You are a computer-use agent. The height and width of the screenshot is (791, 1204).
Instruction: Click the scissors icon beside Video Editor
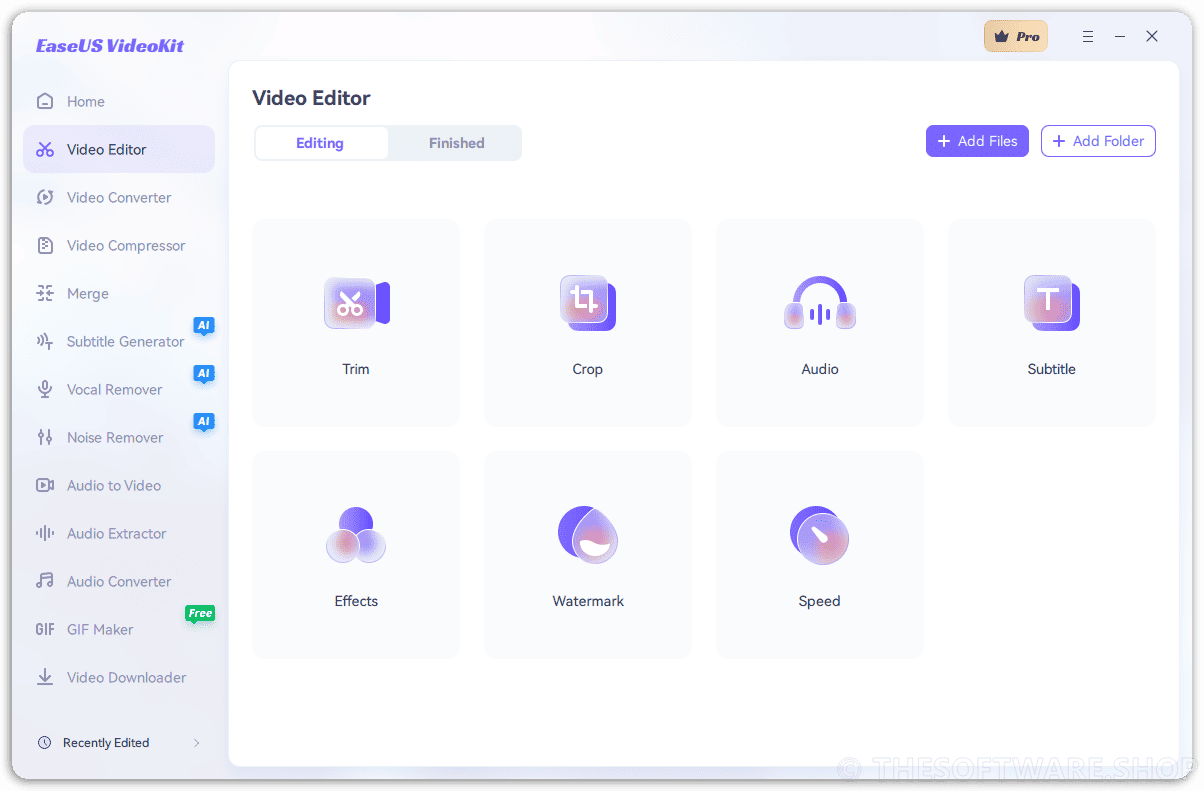[45, 149]
